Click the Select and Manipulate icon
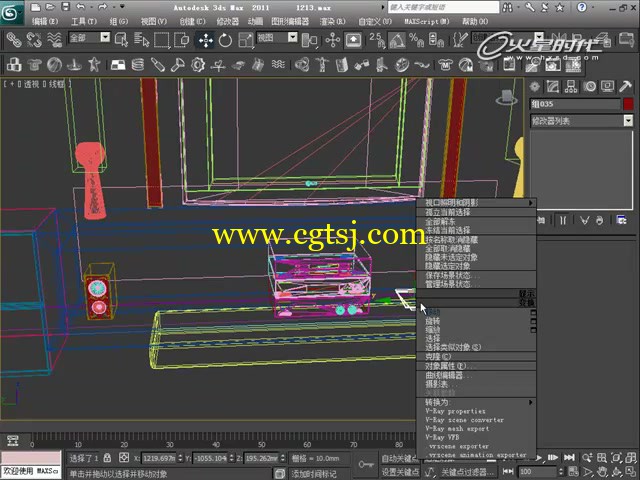The height and width of the screenshot is (480, 640). tap(333, 40)
